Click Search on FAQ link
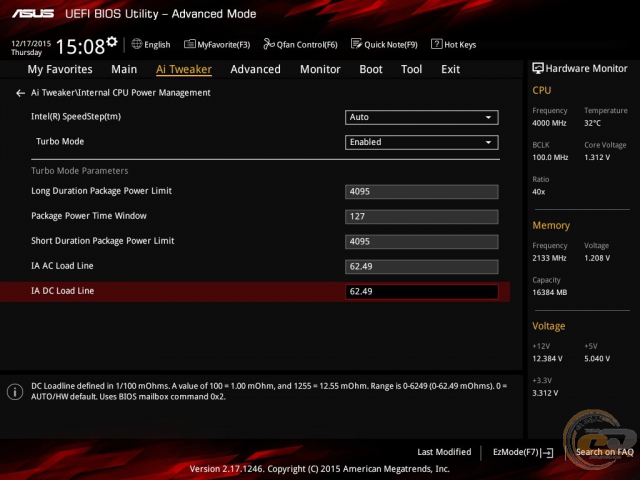Viewport: 640px width, 480px height. 604,452
